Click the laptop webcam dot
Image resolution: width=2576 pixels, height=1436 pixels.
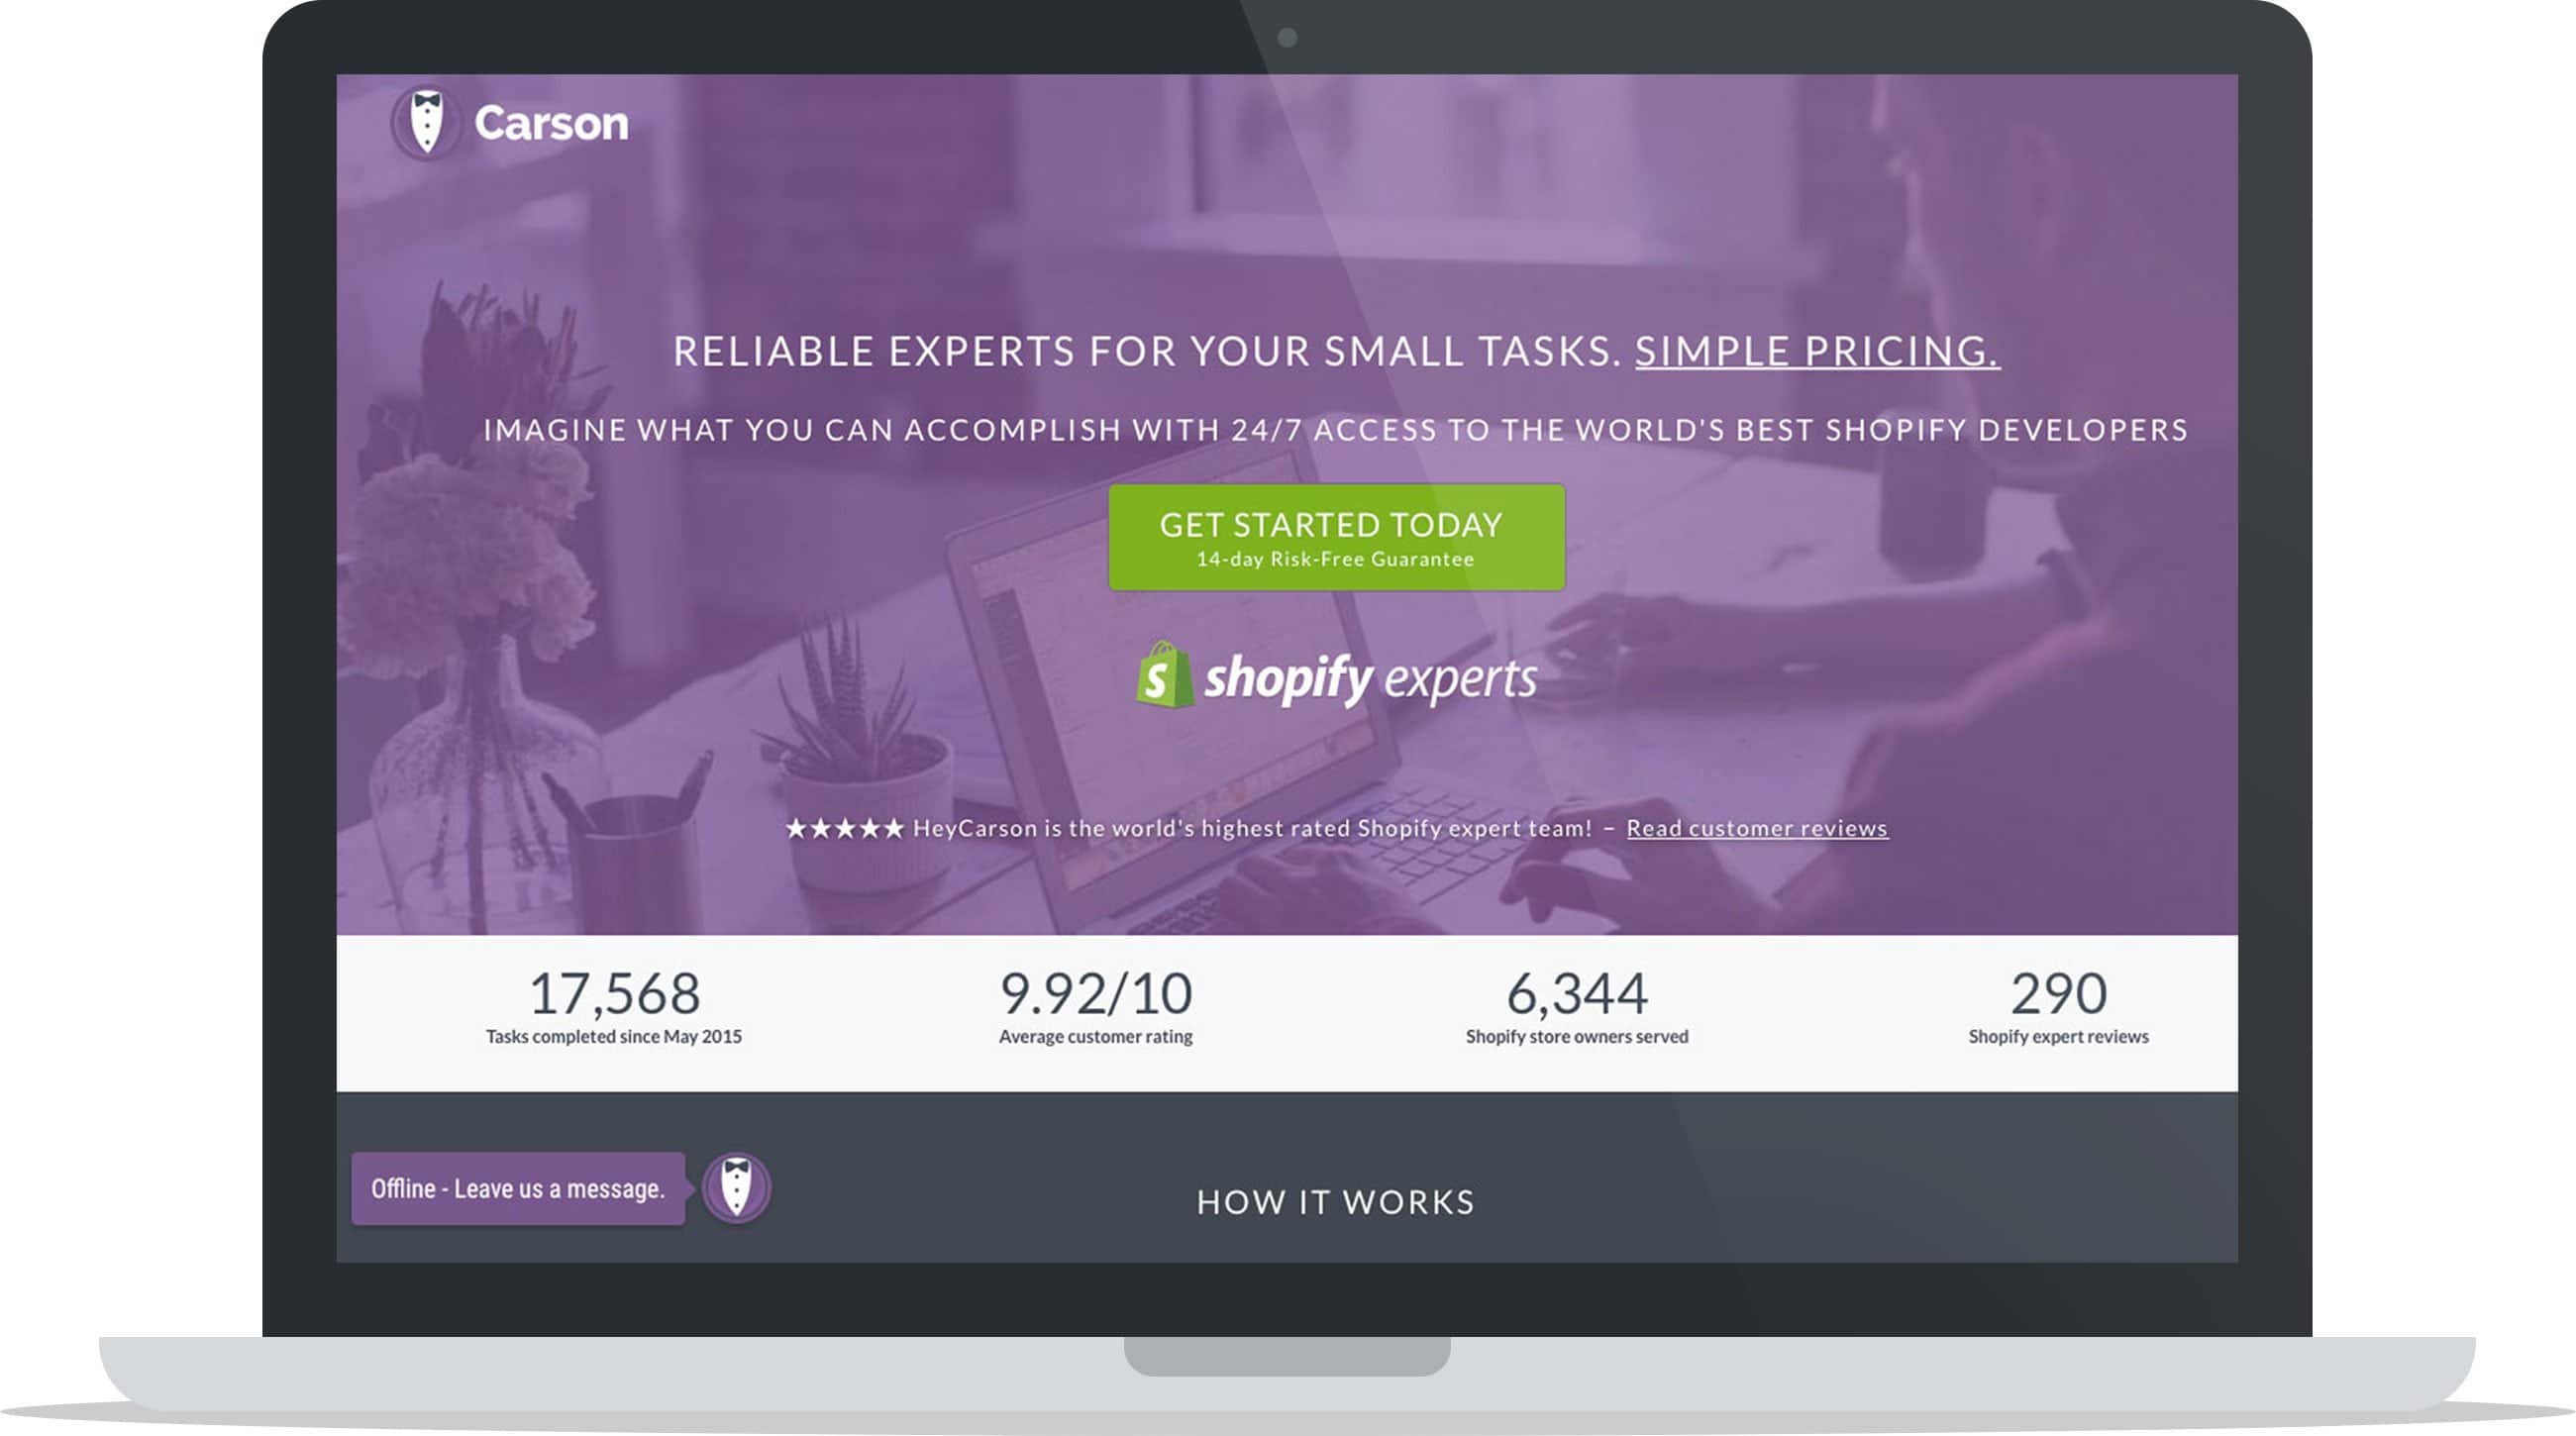[x=1288, y=38]
